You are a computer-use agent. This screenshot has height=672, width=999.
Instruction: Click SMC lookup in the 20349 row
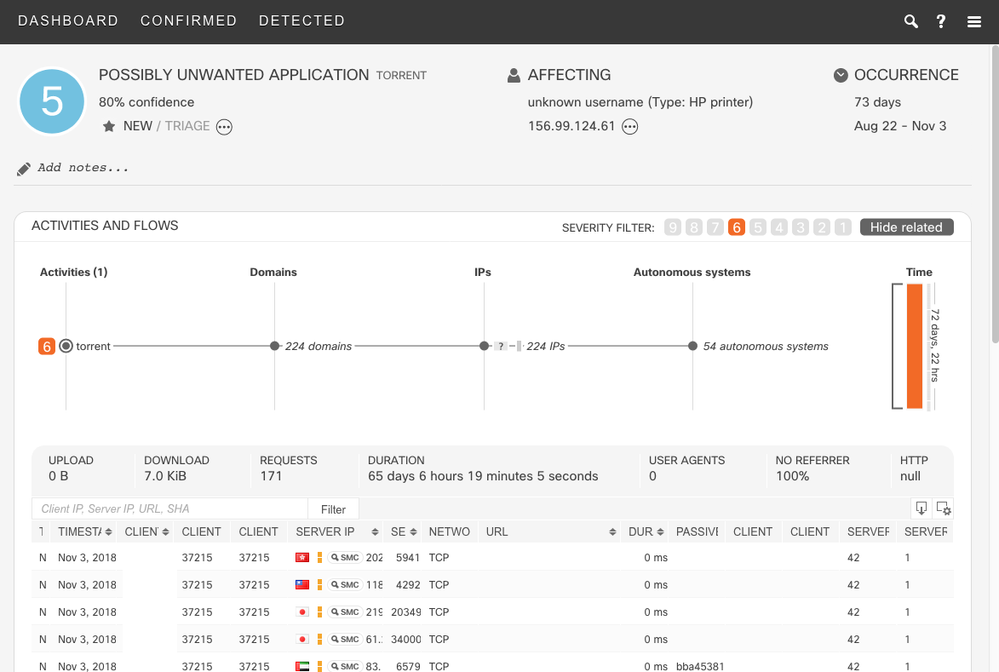pyautogui.click(x=345, y=612)
